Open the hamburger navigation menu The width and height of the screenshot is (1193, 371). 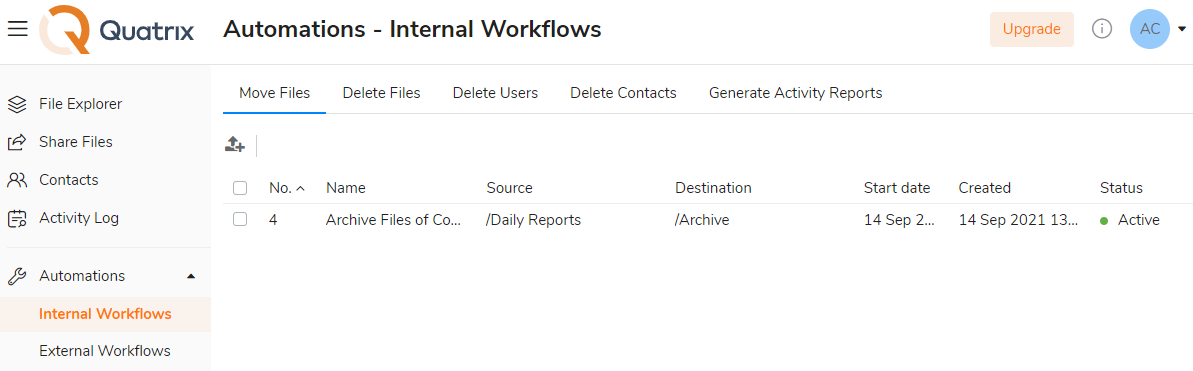pos(17,29)
